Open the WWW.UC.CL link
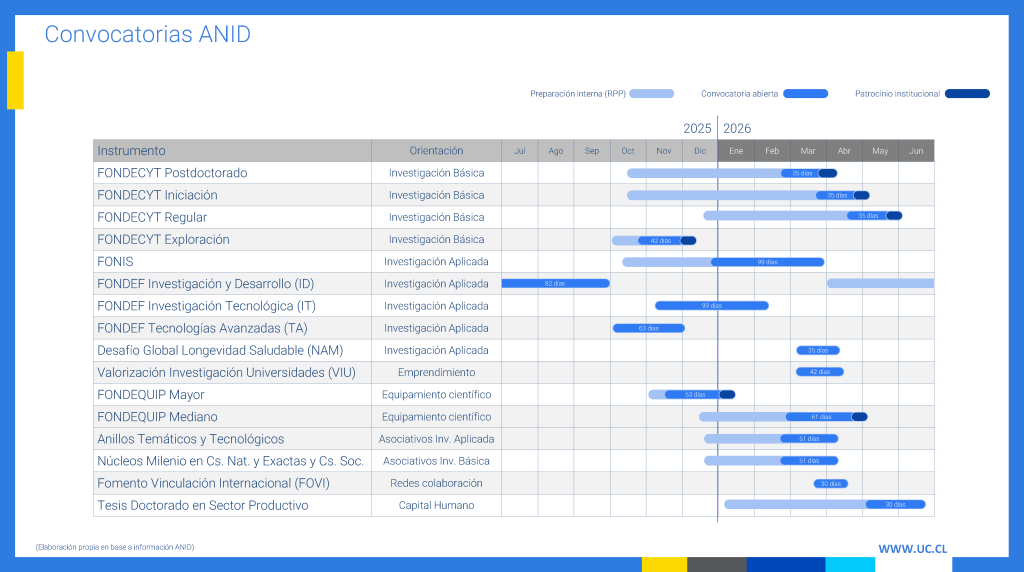Image resolution: width=1024 pixels, height=572 pixels. [913, 549]
